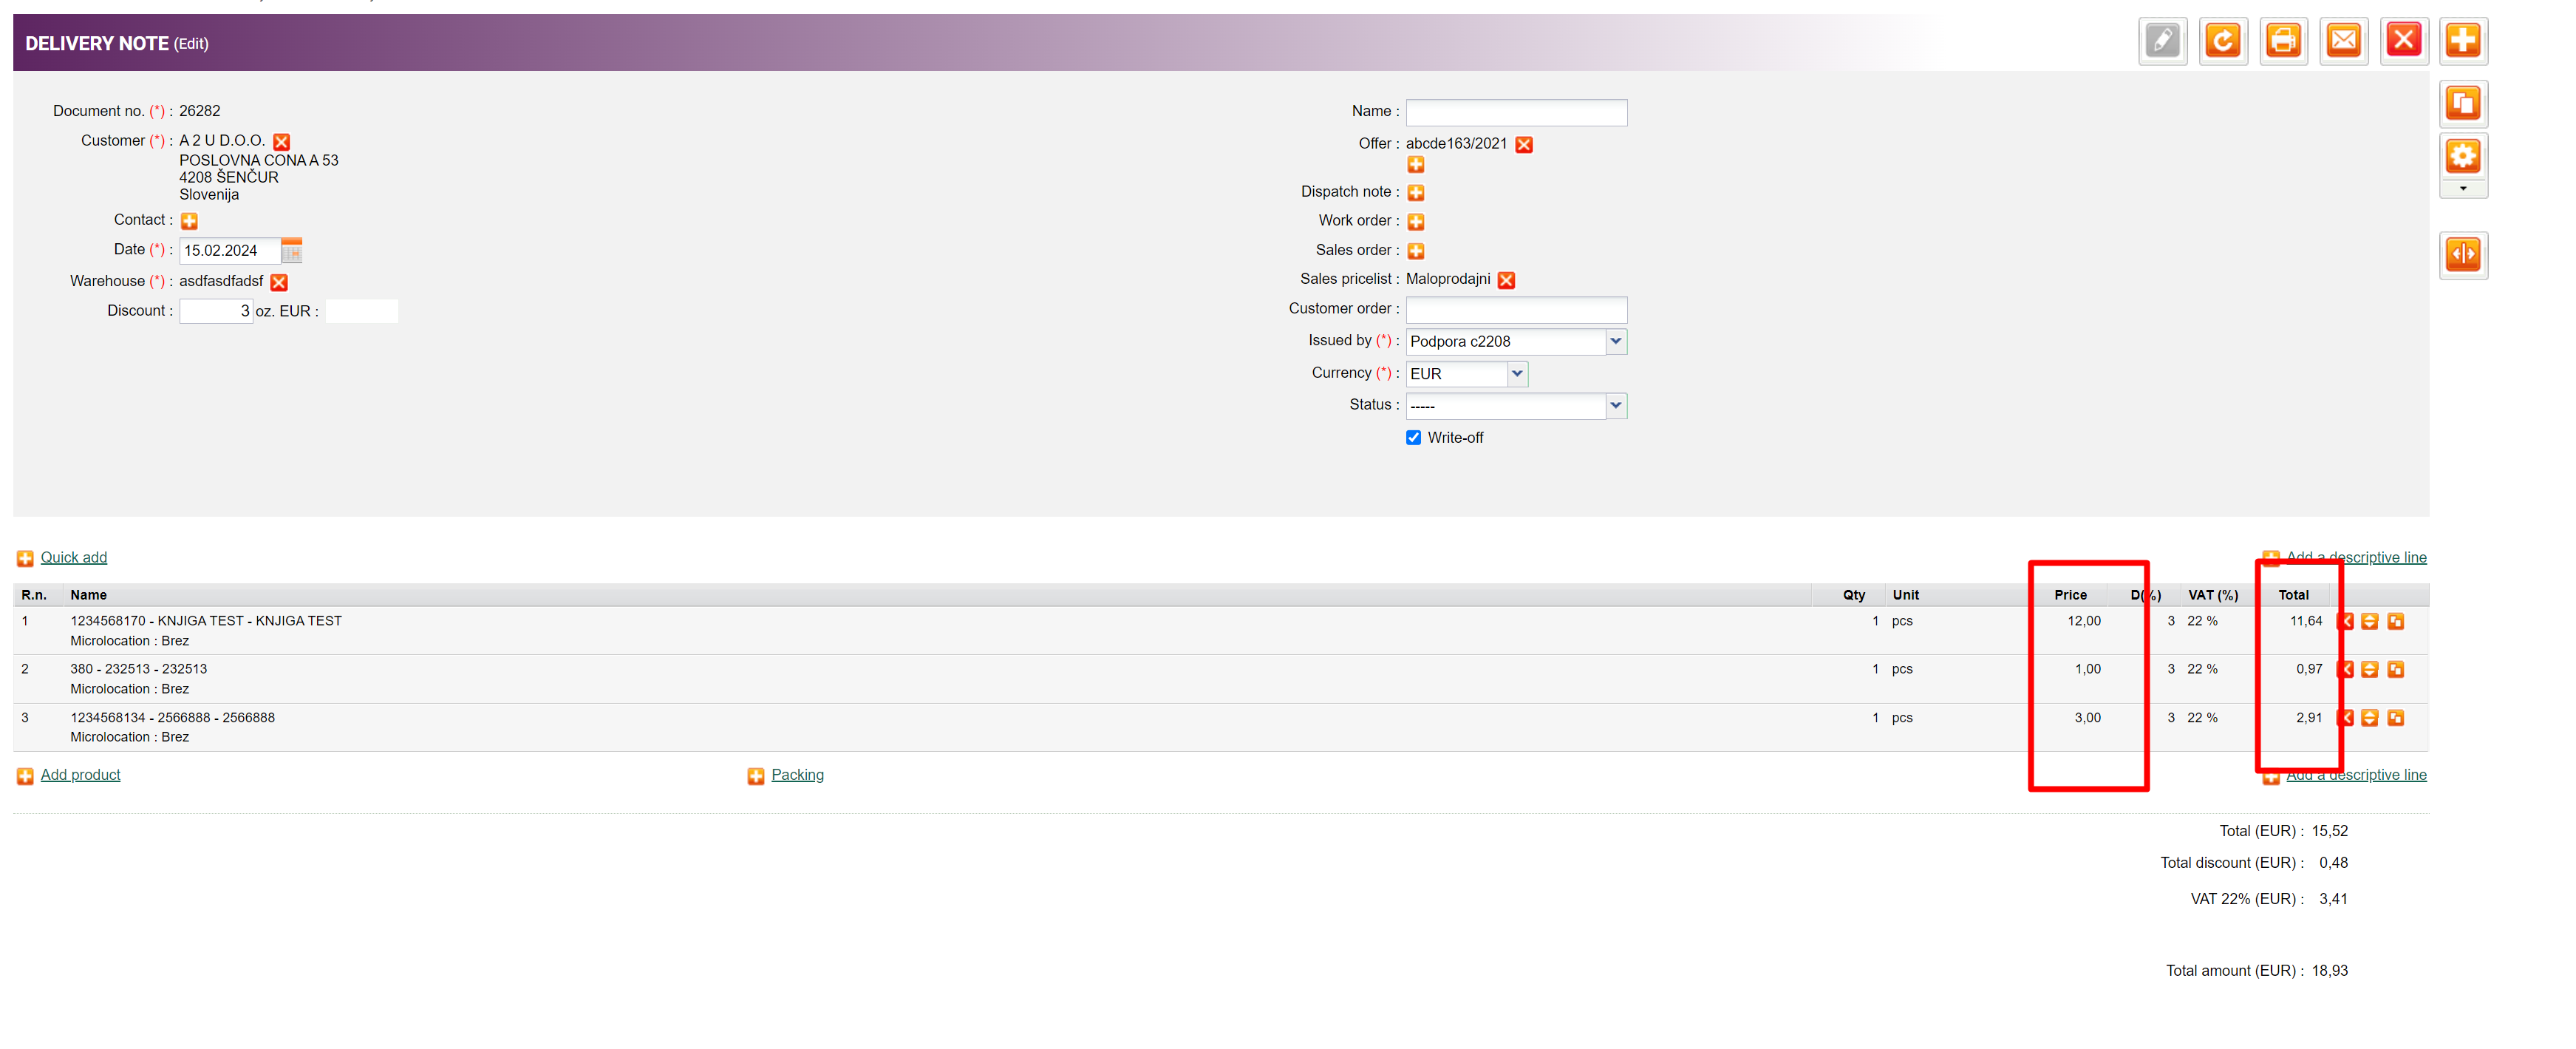Viewport: 2576px width, 1049px height.
Task: Click the split arrows icon on right
Action: coord(2462,255)
